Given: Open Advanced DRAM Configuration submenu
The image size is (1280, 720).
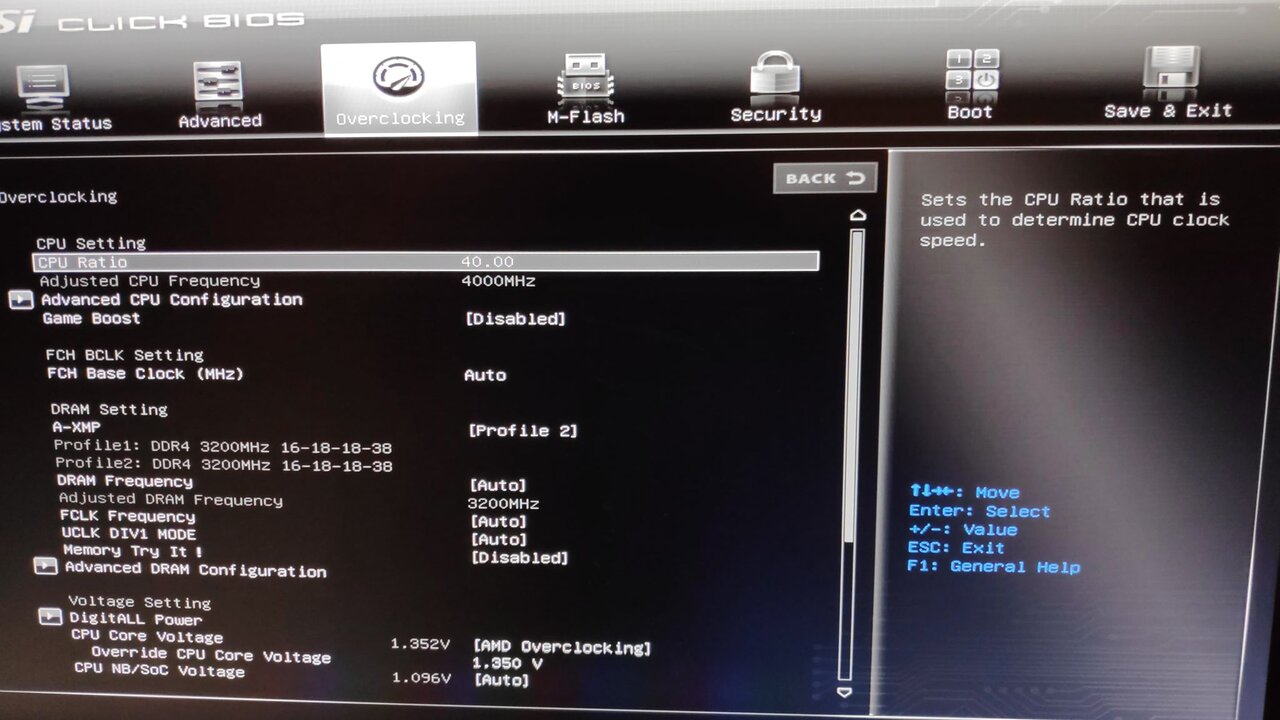Looking at the screenshot, I should [x=196, y=570].
